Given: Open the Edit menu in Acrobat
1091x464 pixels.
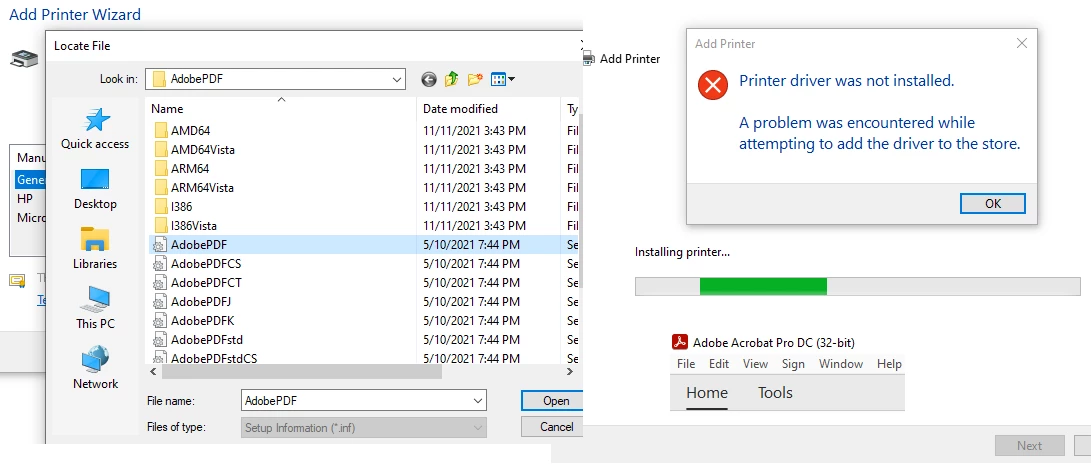Looking at the screenshot, I should click(719, 364).
